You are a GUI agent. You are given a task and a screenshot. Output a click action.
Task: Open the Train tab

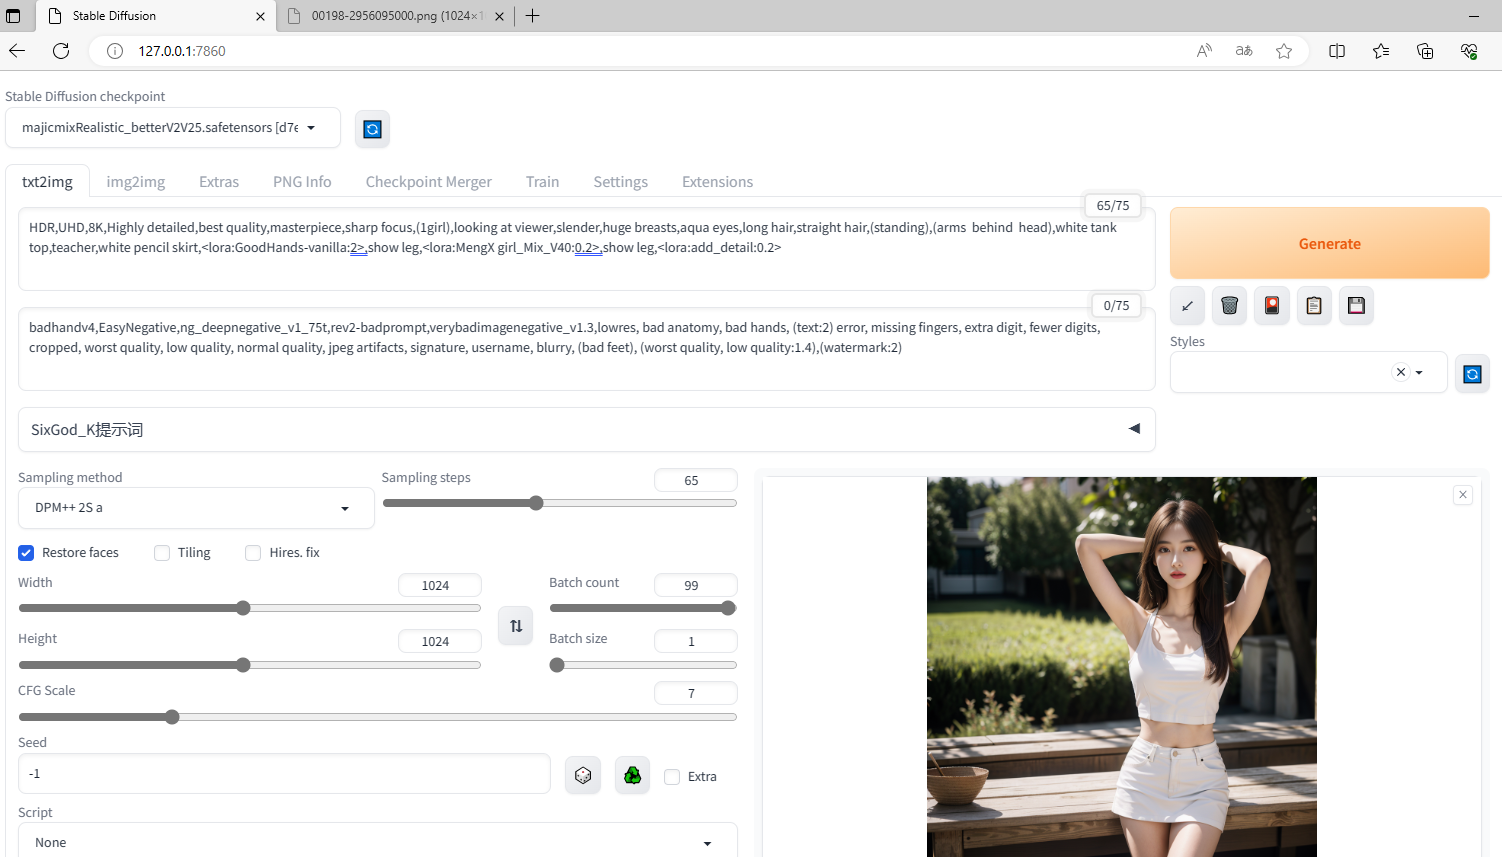click(543, 182)
